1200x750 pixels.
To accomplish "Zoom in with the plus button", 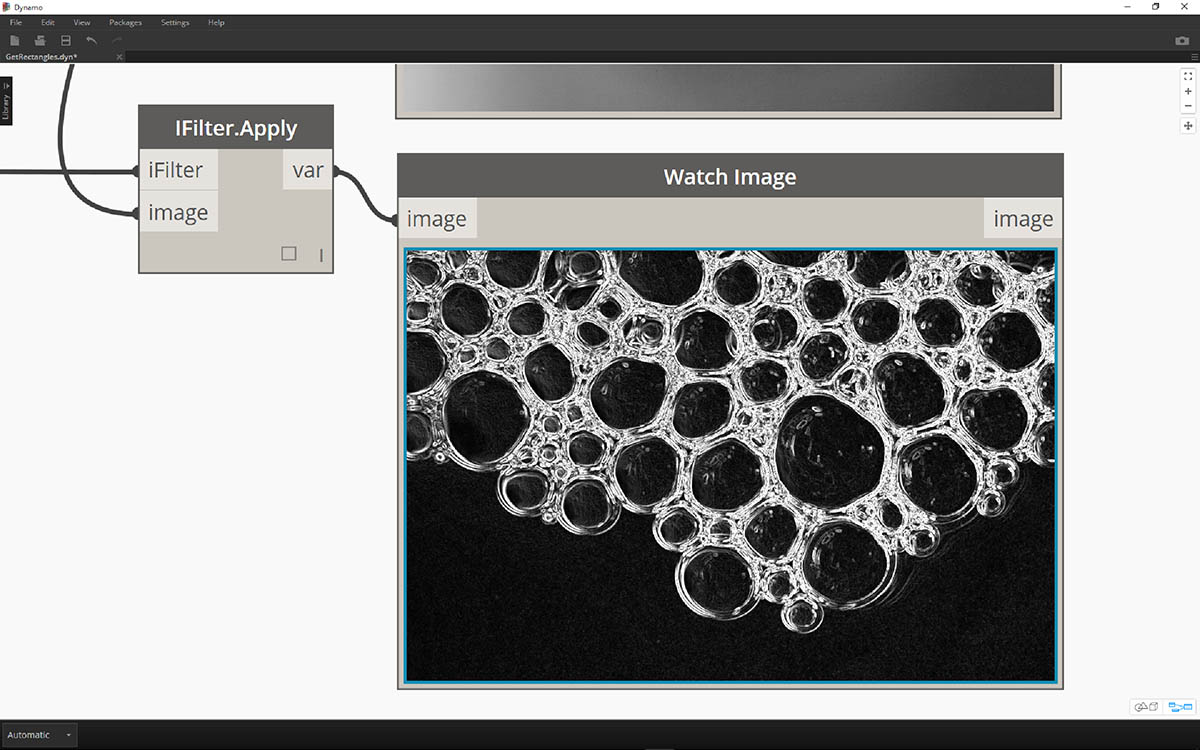I will coord(1188,91).
